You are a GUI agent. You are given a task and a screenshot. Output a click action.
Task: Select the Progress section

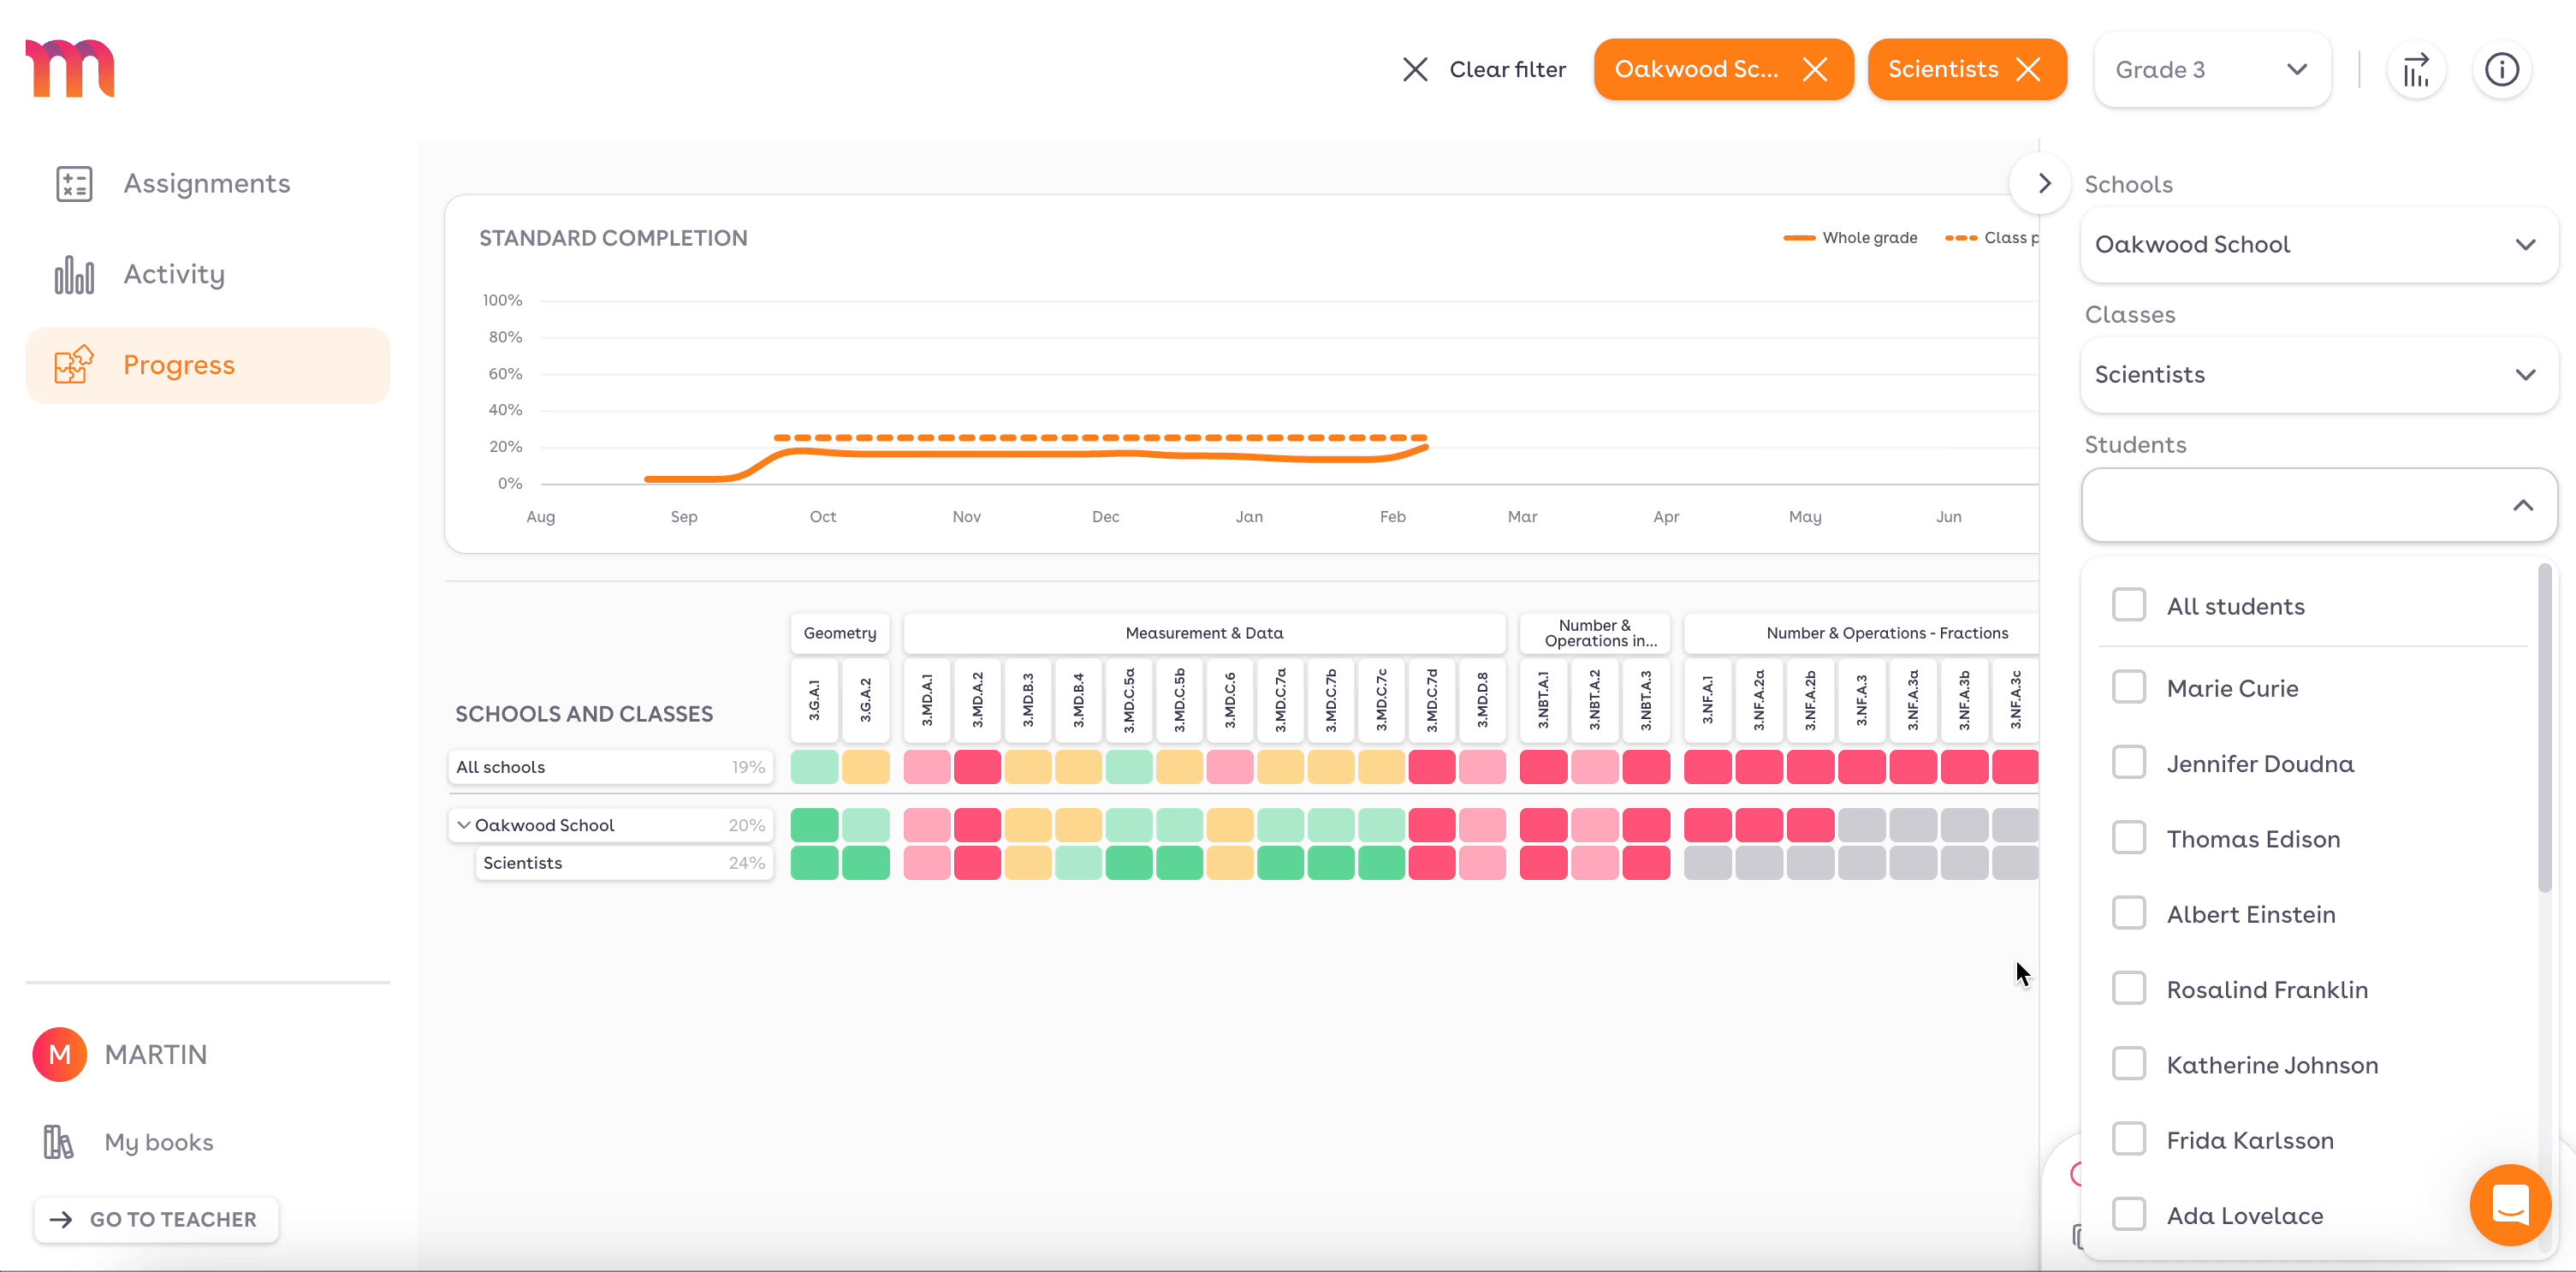207,365
